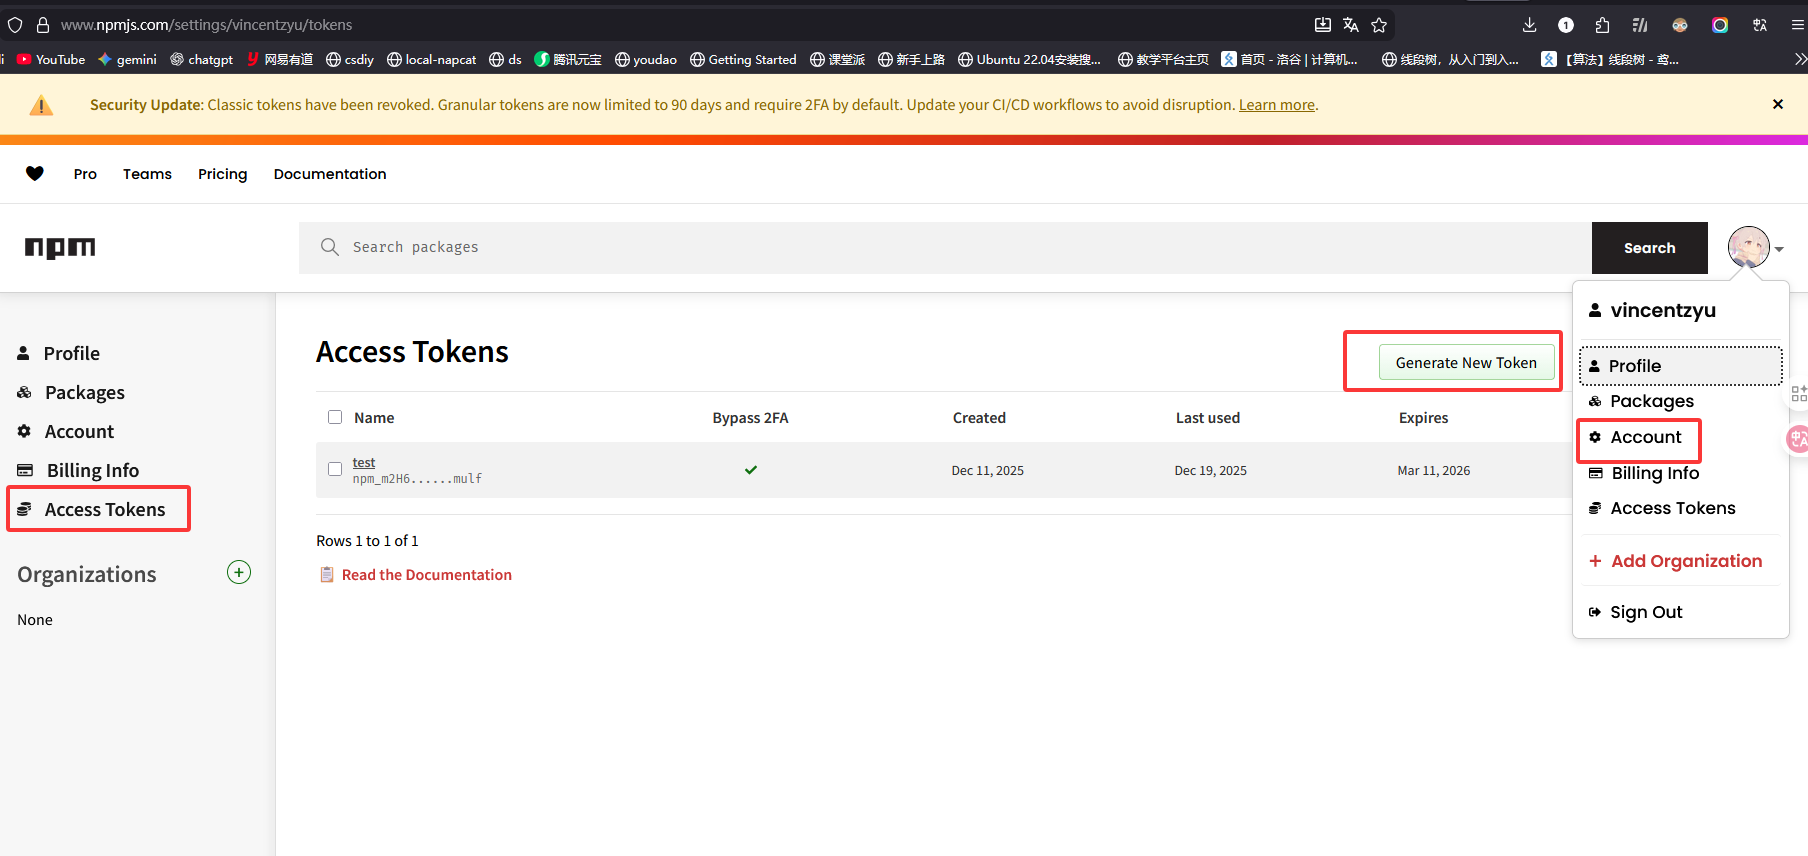Open the user avatar dropdown menu
1808x856 pixels.
point(1755,247)
